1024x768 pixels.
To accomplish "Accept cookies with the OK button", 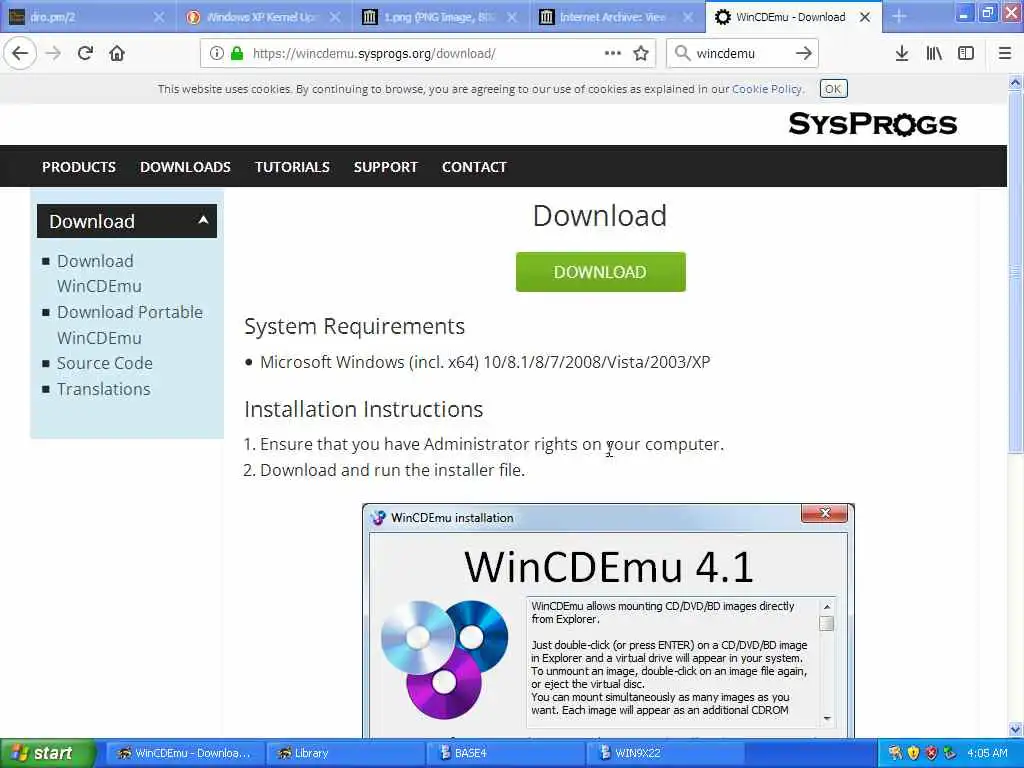I will coord(833,89).
